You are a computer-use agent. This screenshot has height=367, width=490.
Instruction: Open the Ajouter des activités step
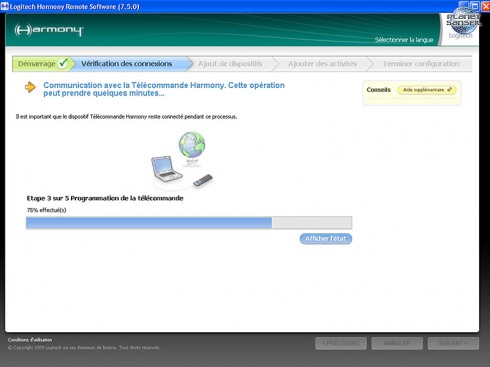[322, 64]
